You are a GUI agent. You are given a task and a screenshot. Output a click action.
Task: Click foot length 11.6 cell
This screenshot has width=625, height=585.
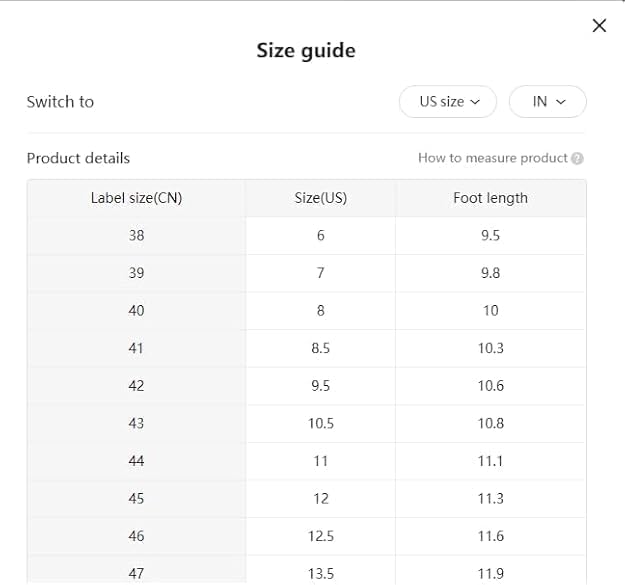(490, 536)
